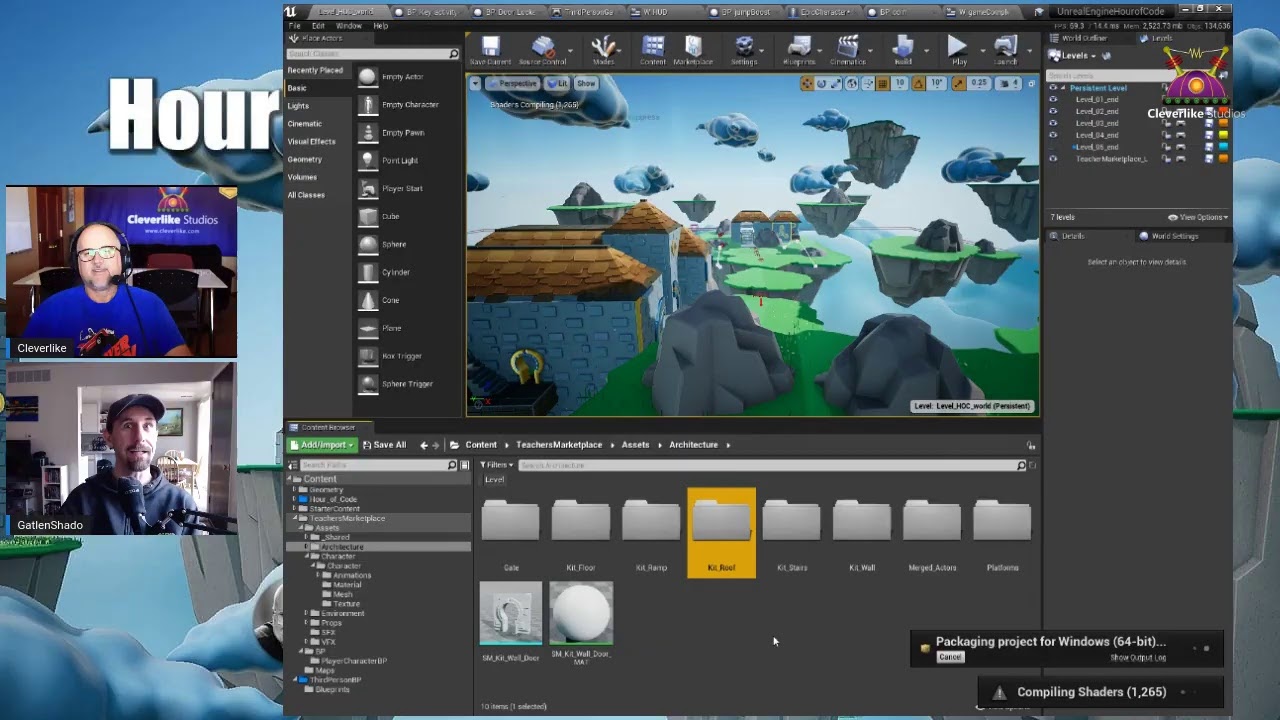Select the scale gizmo tool in viewport
This screenshot has height=720, width=1280.
[835, 84]
